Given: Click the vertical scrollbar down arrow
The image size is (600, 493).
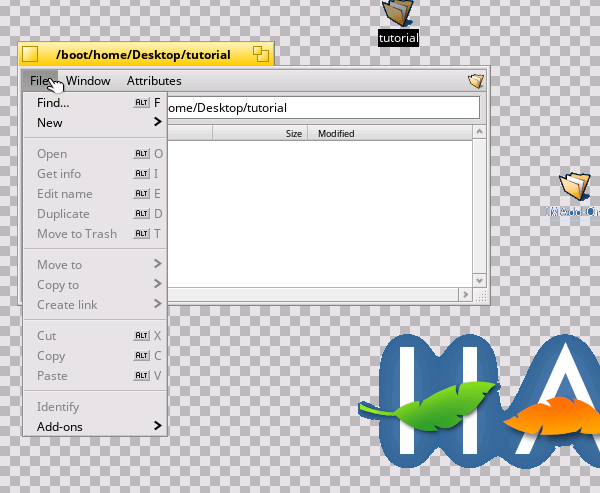Looking at the screenshot, I should (x=479, y=281).
